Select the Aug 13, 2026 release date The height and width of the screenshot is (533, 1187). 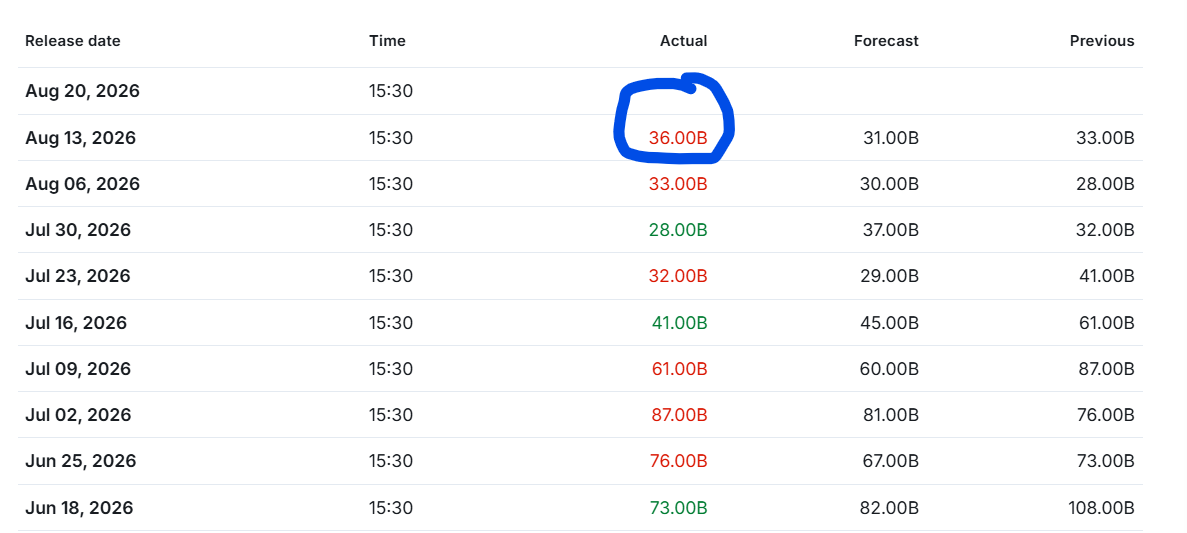pos(81,139)
